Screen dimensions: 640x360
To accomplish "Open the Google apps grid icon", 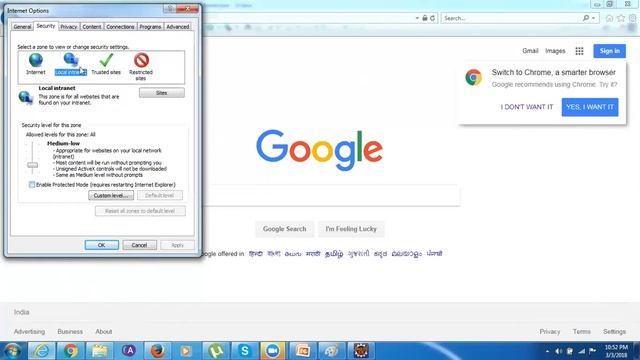I will click(x=579, y=51).
